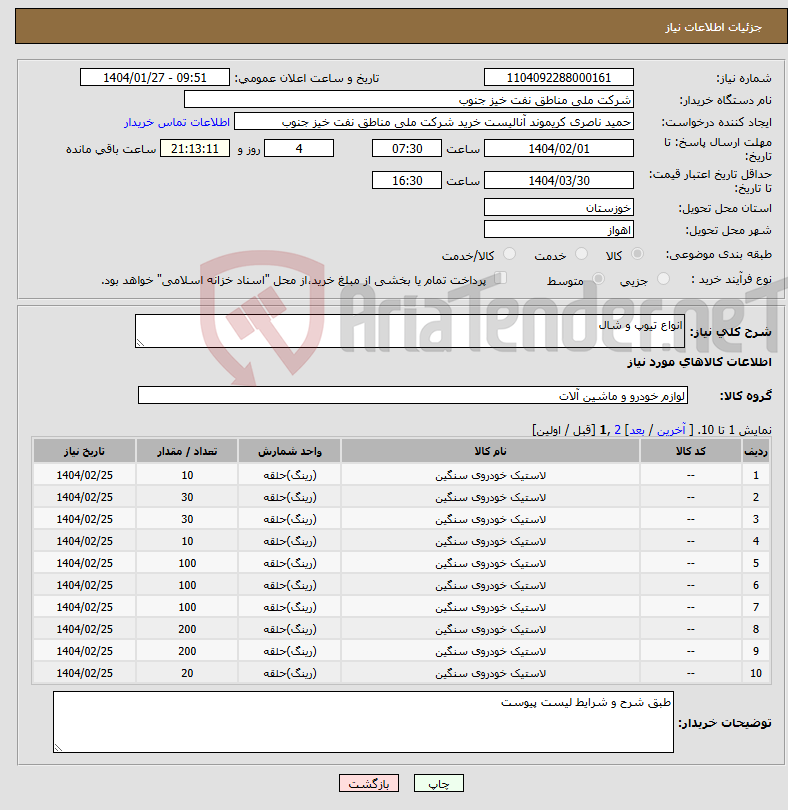Click the نام کالا column header
The height and width of the screenshot is (810, 788).
tap(490, 451)
